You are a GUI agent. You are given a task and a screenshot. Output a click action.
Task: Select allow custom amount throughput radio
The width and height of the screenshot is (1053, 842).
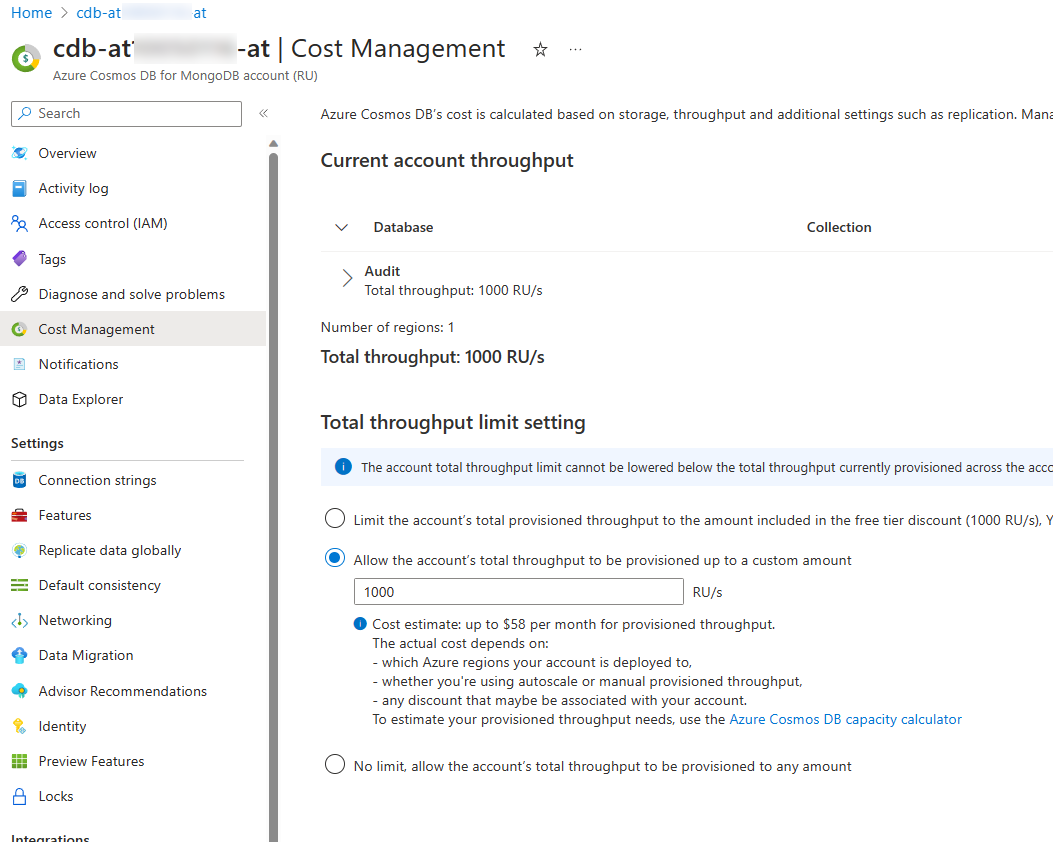tap(334, 559)
